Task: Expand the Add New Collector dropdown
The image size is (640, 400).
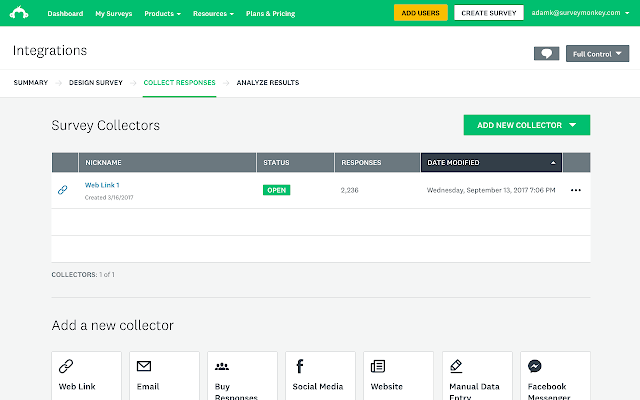Action: pos(527,125)
